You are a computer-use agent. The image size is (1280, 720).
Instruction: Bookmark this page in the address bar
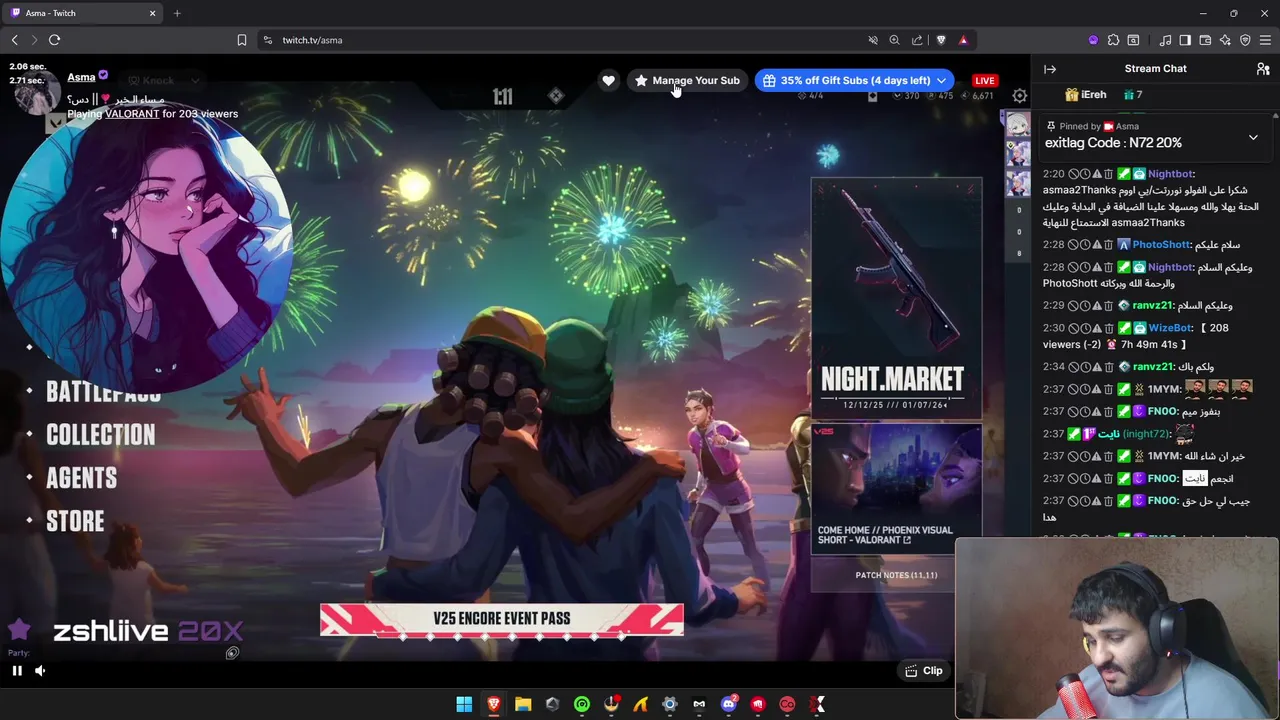[241, 40]
